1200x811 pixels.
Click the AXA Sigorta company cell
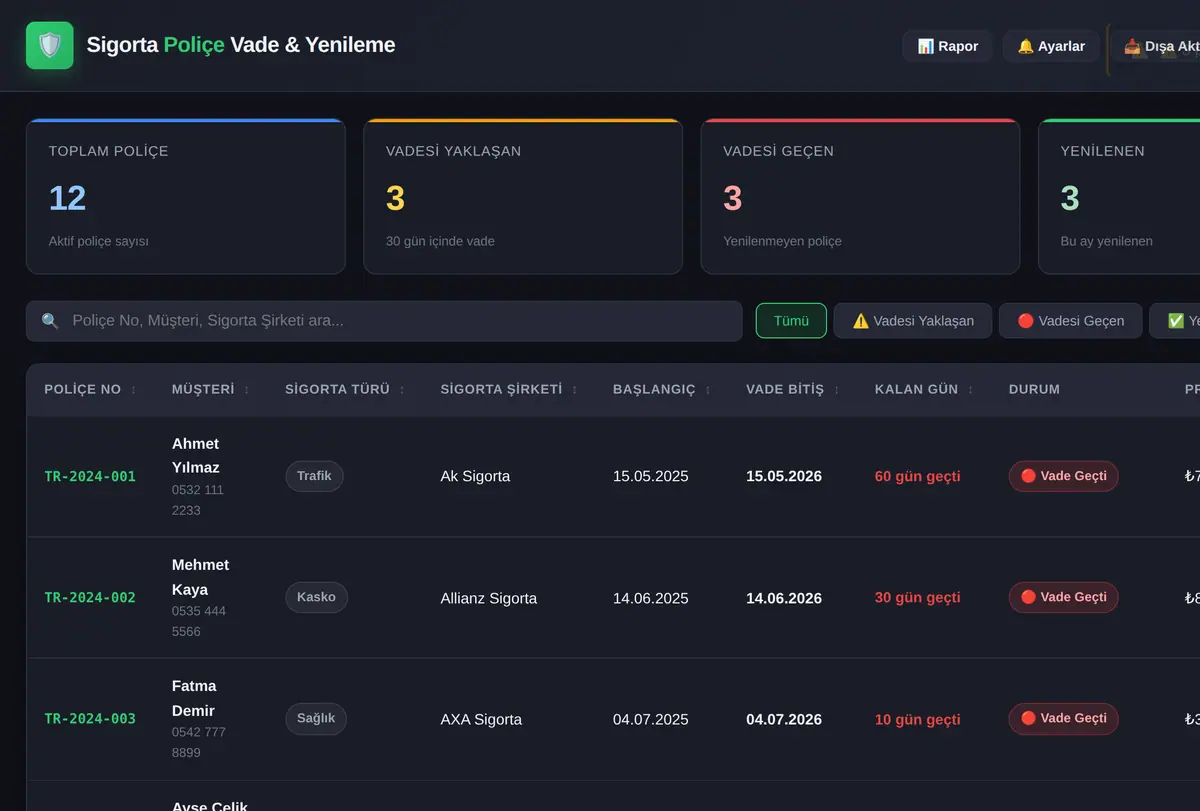point(481,720)
